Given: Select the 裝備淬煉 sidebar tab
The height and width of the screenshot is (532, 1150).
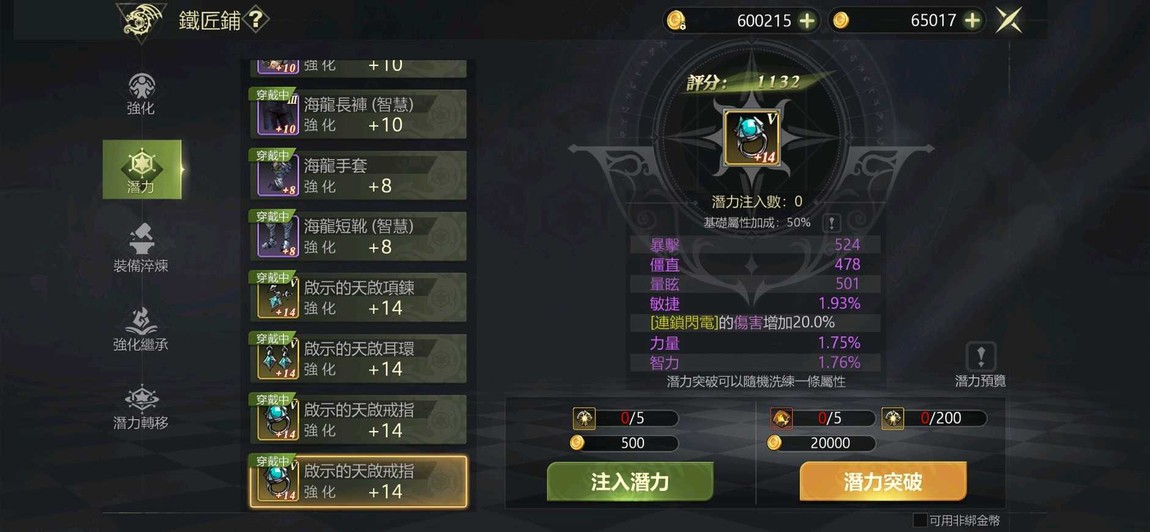Looking at the screenshot, I should pos(141,248).
